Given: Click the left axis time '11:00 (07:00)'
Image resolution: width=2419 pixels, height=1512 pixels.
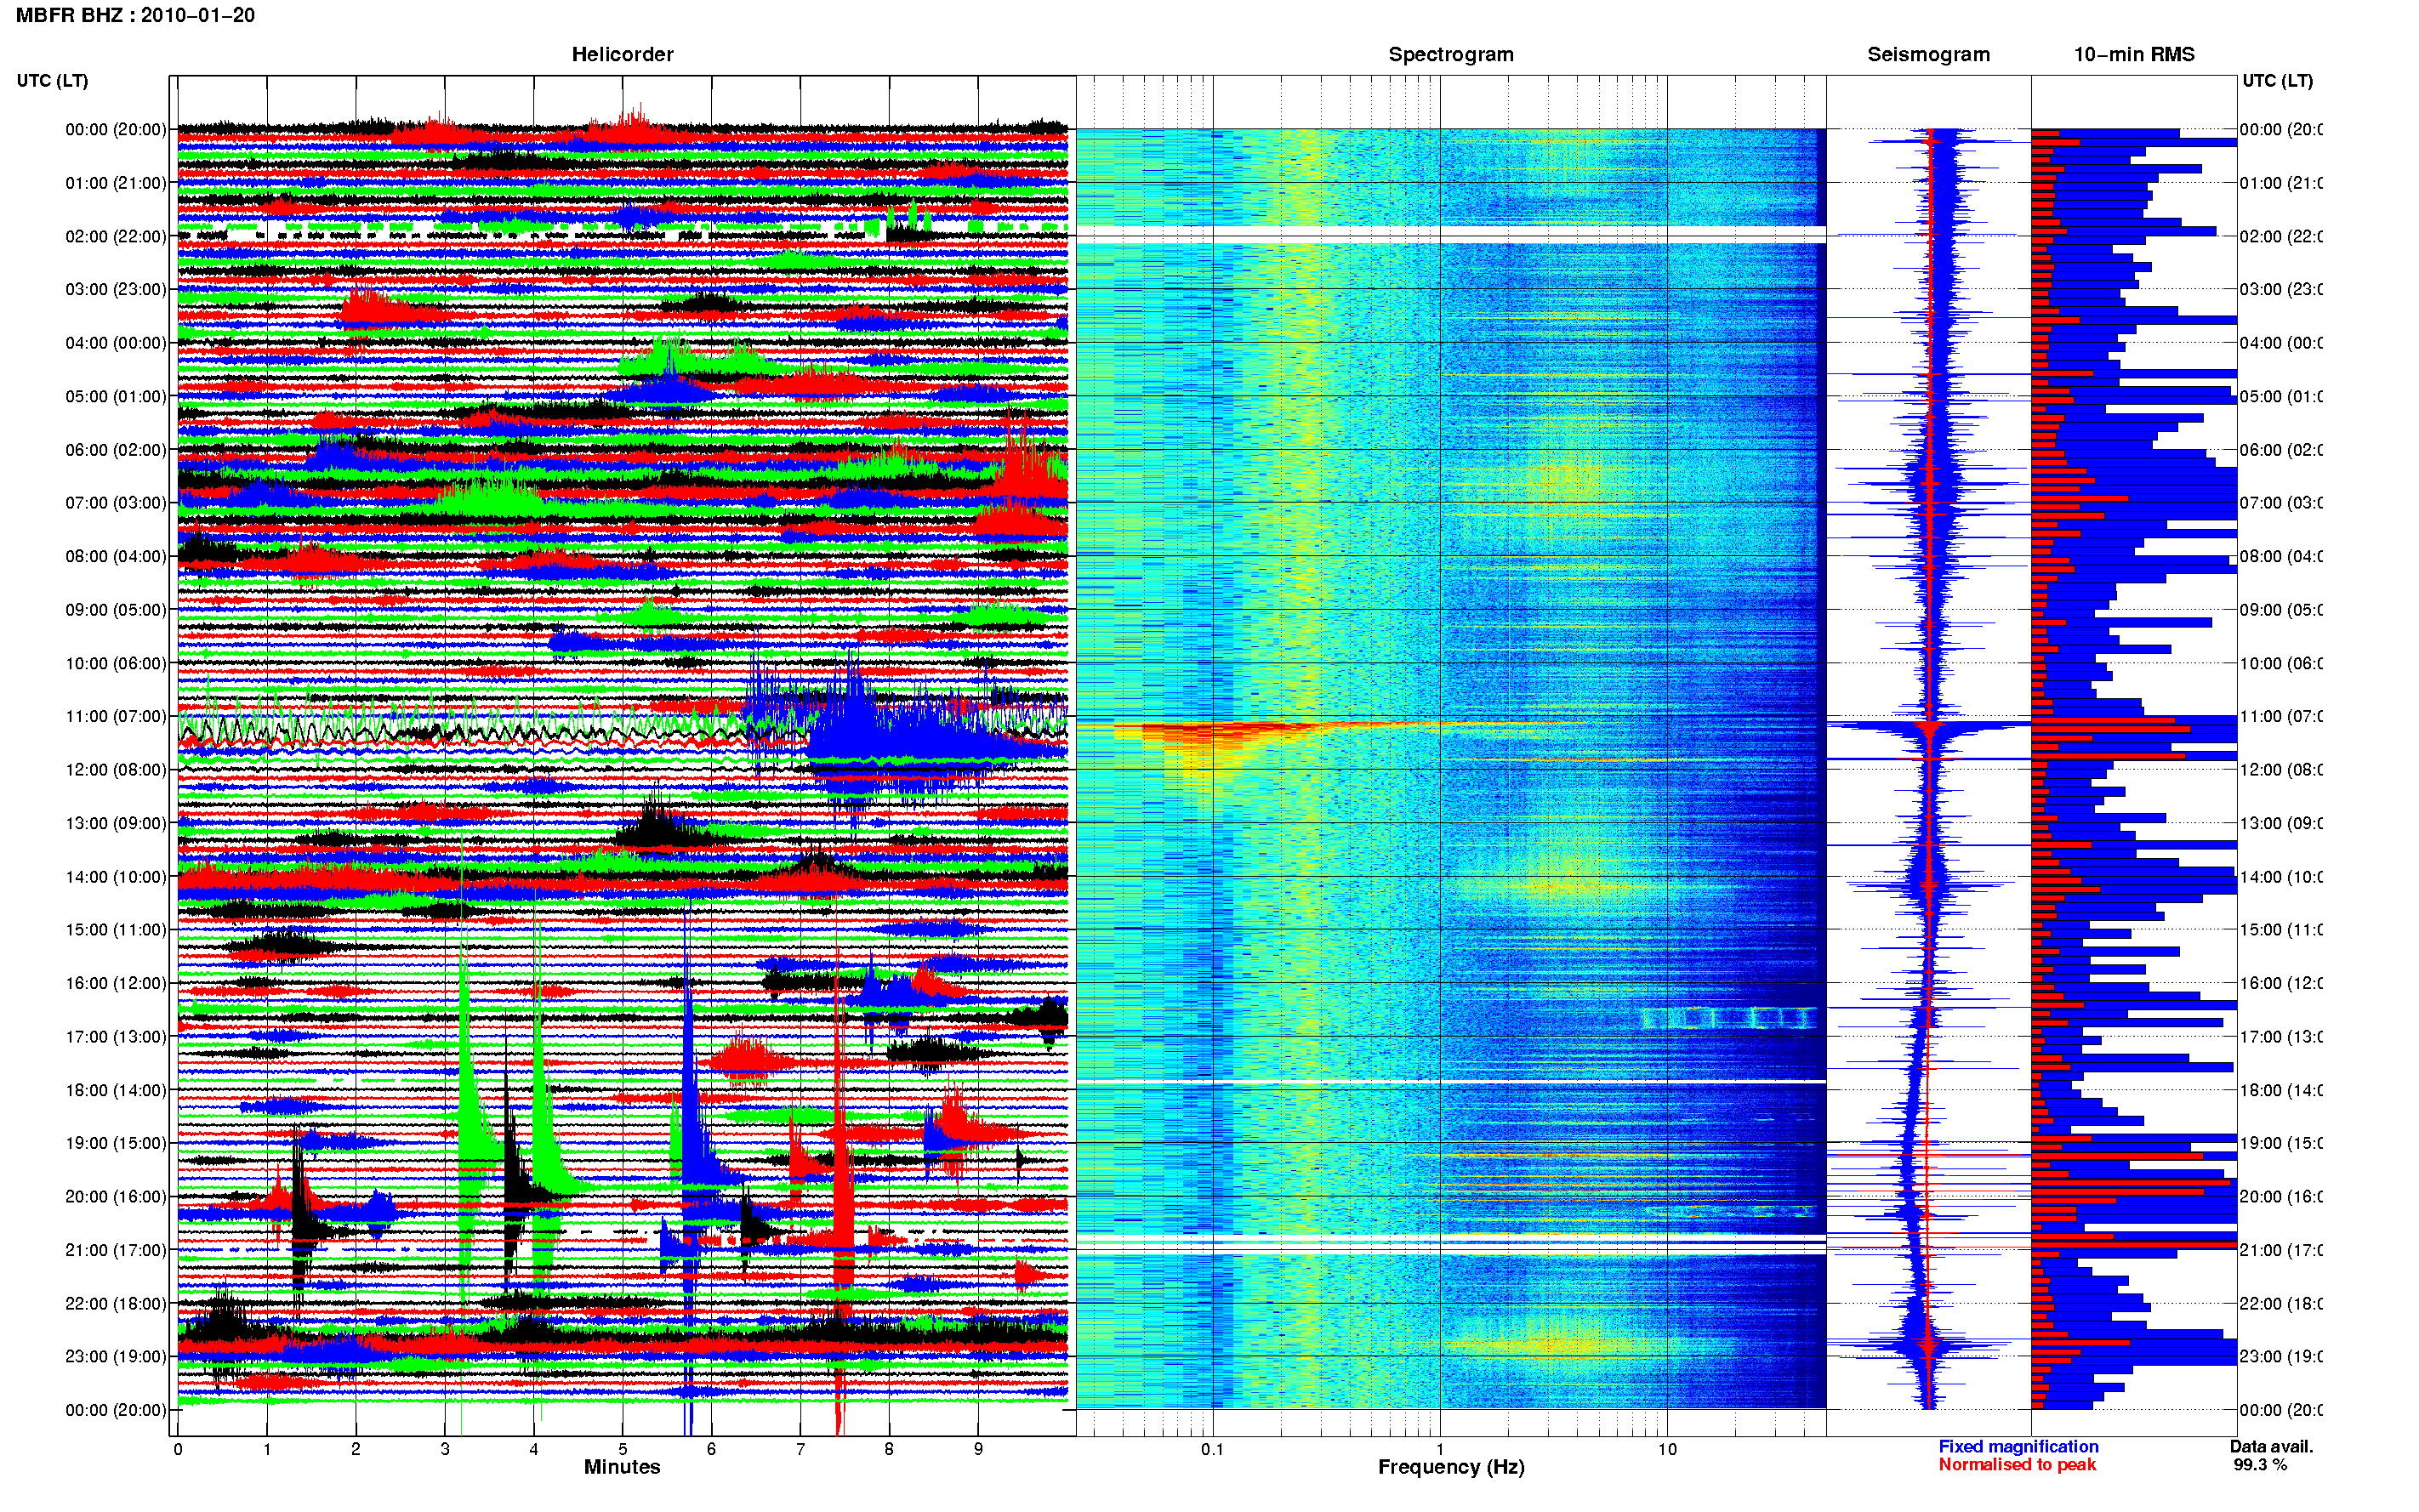Looking at the screenshot, I should point(116,716).
